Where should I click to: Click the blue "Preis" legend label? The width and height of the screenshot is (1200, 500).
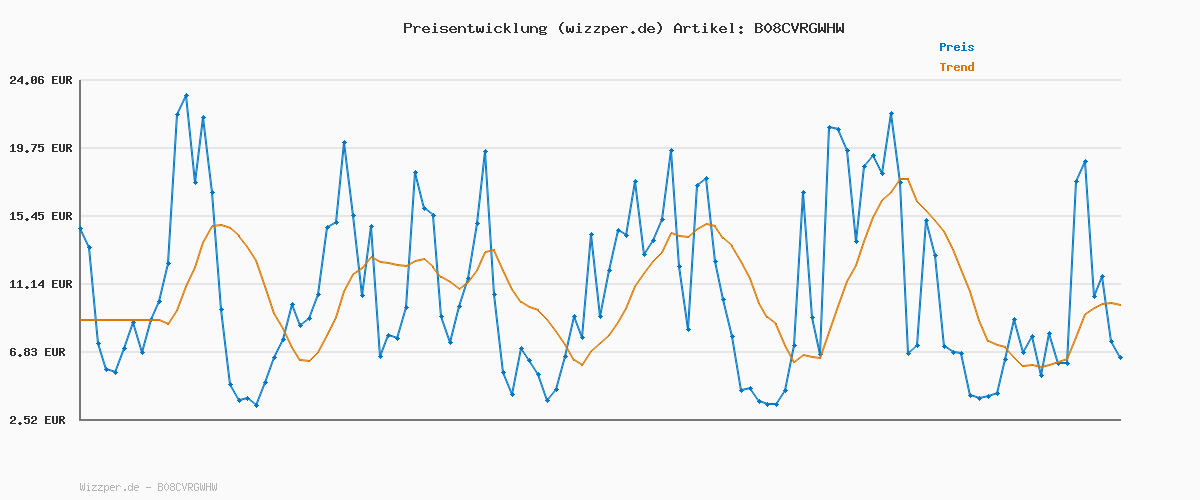956,47
